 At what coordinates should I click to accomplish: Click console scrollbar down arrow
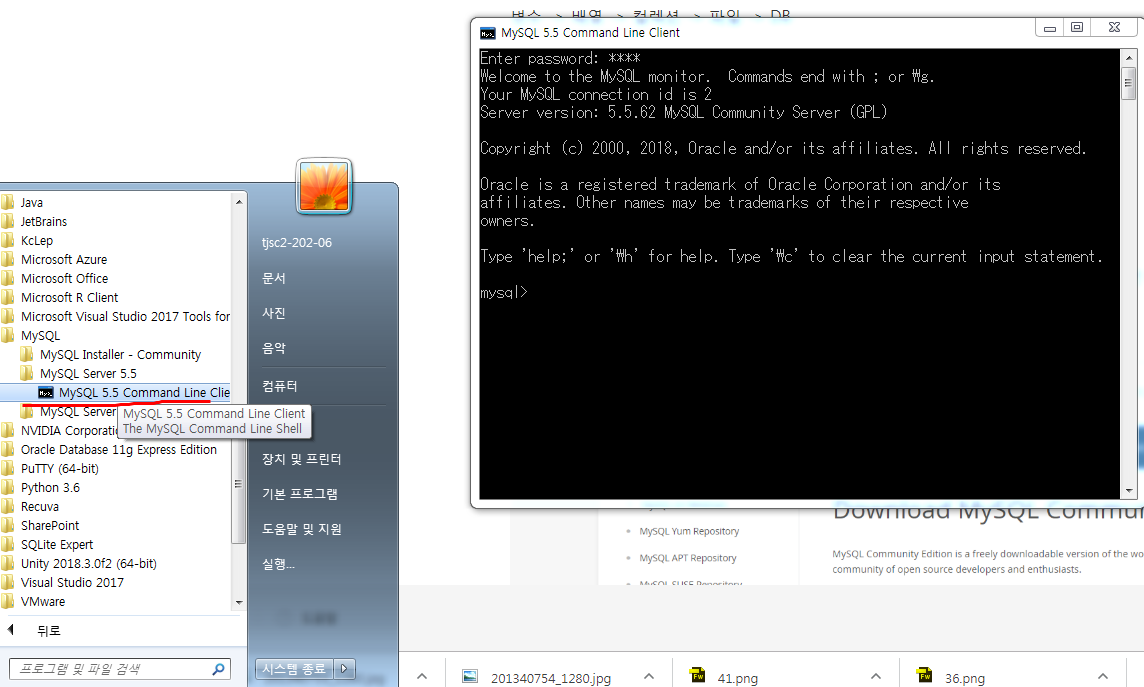[x=1129, y=491]
